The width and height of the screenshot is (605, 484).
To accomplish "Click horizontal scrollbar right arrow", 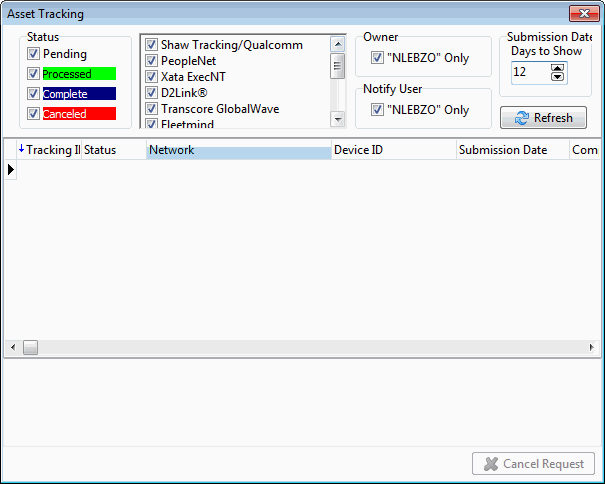I will coord(591,347).
